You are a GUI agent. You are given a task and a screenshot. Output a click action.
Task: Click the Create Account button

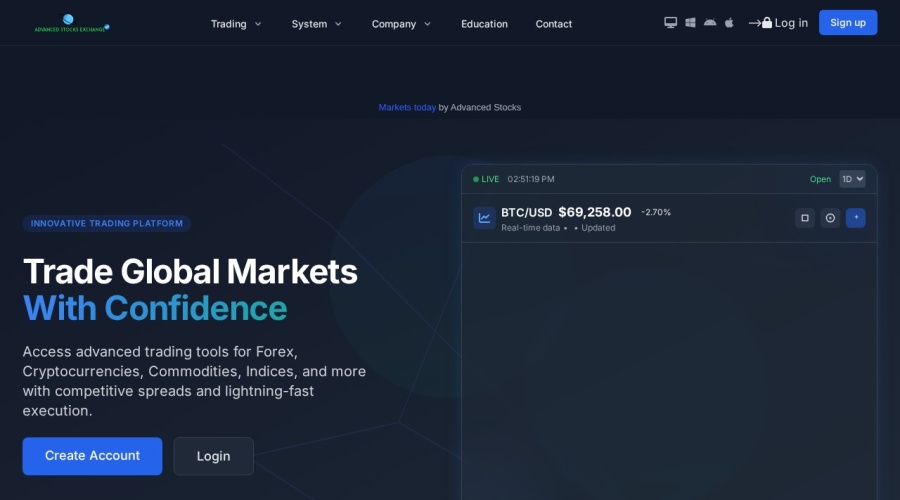pos(92,456)
